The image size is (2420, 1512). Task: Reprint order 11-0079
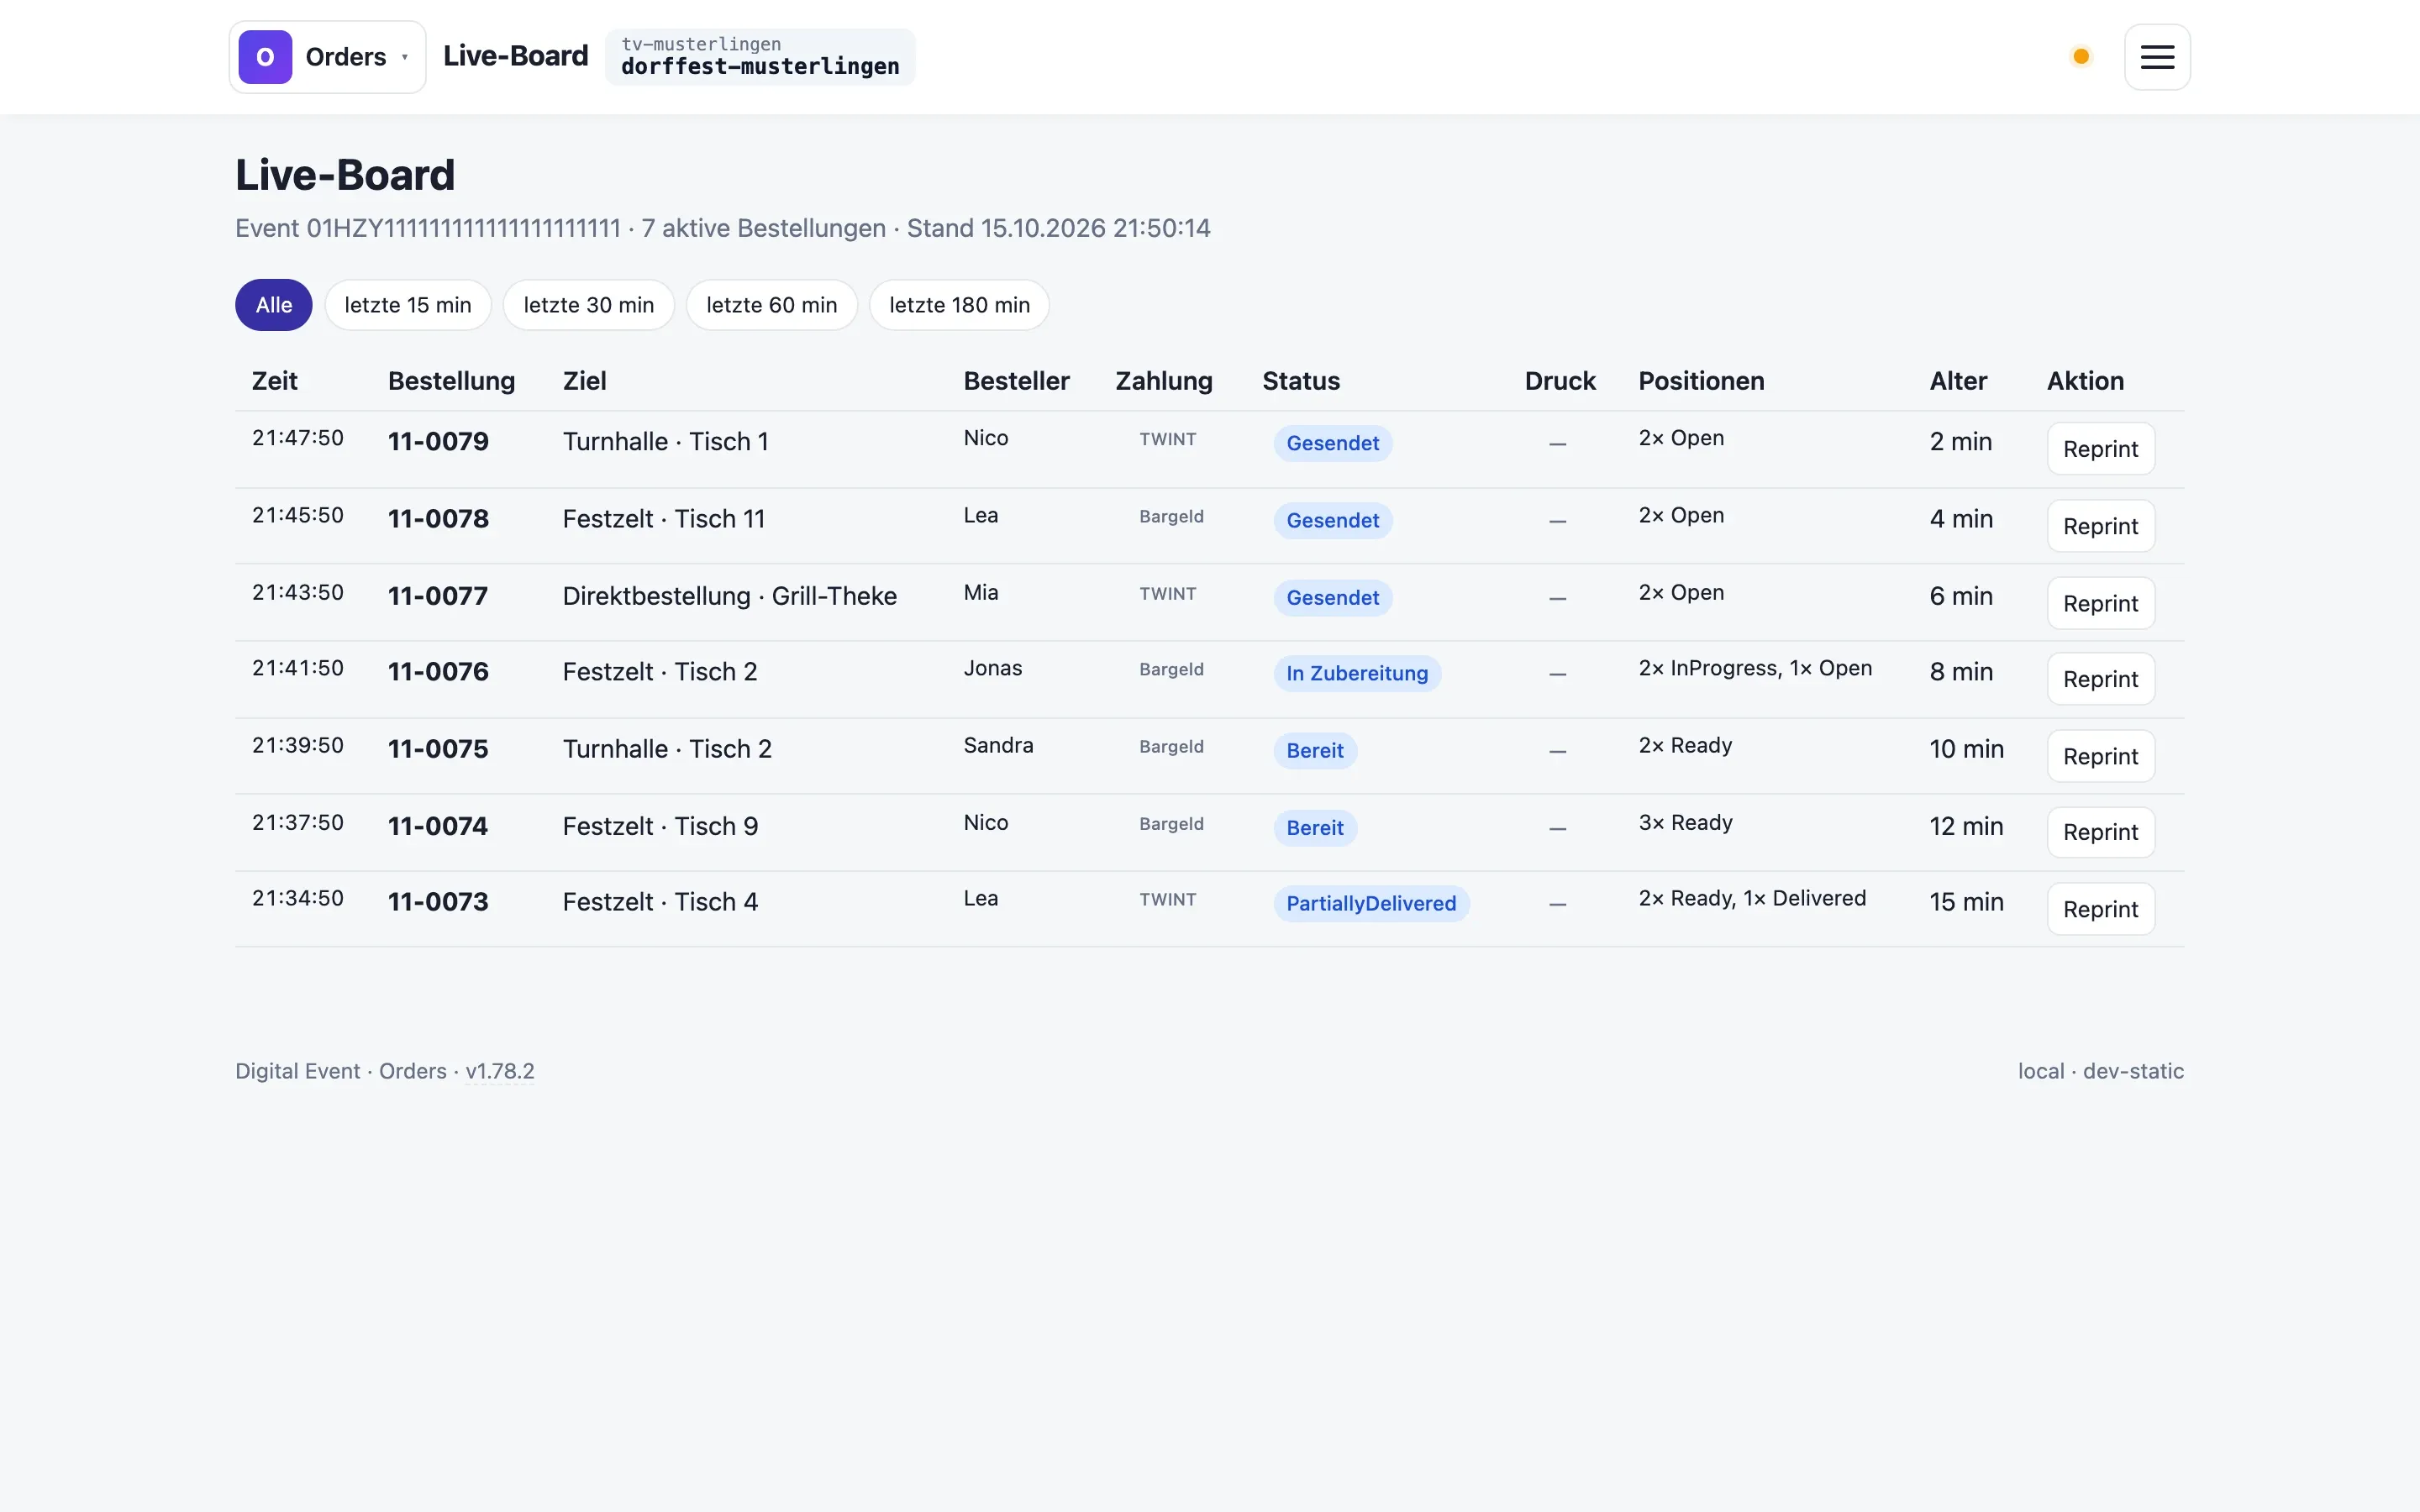click(2100, 449)
